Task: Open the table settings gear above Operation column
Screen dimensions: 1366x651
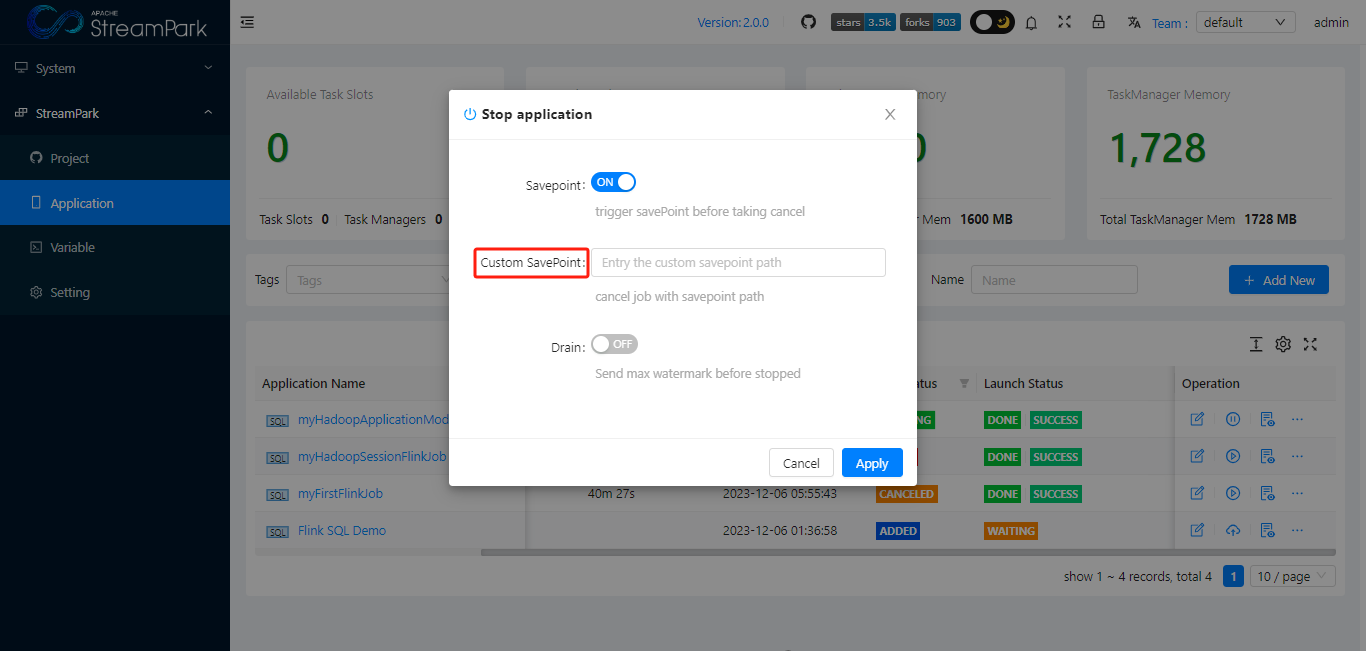Action: pos(1283,344)
